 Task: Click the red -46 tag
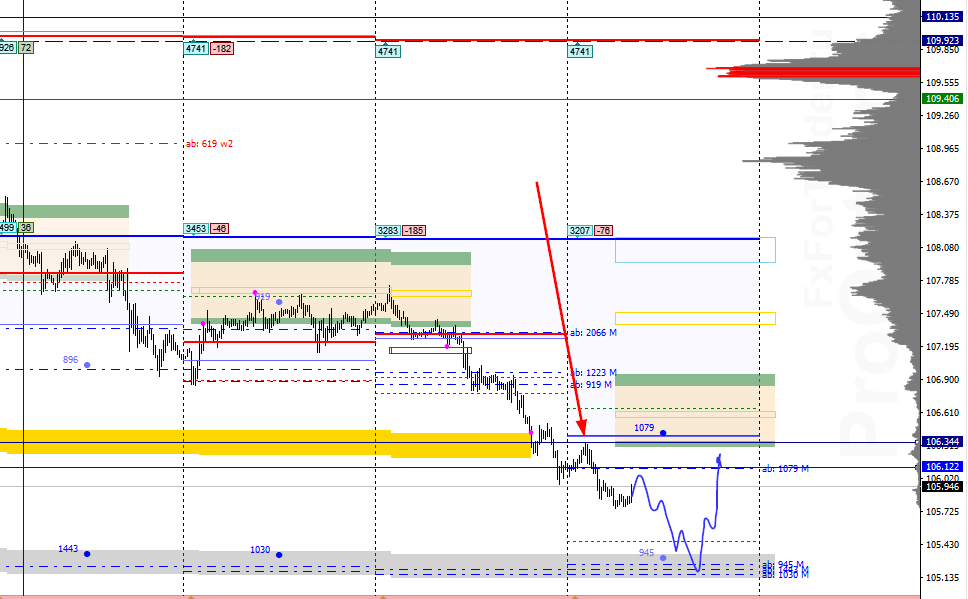coord(220,228)
